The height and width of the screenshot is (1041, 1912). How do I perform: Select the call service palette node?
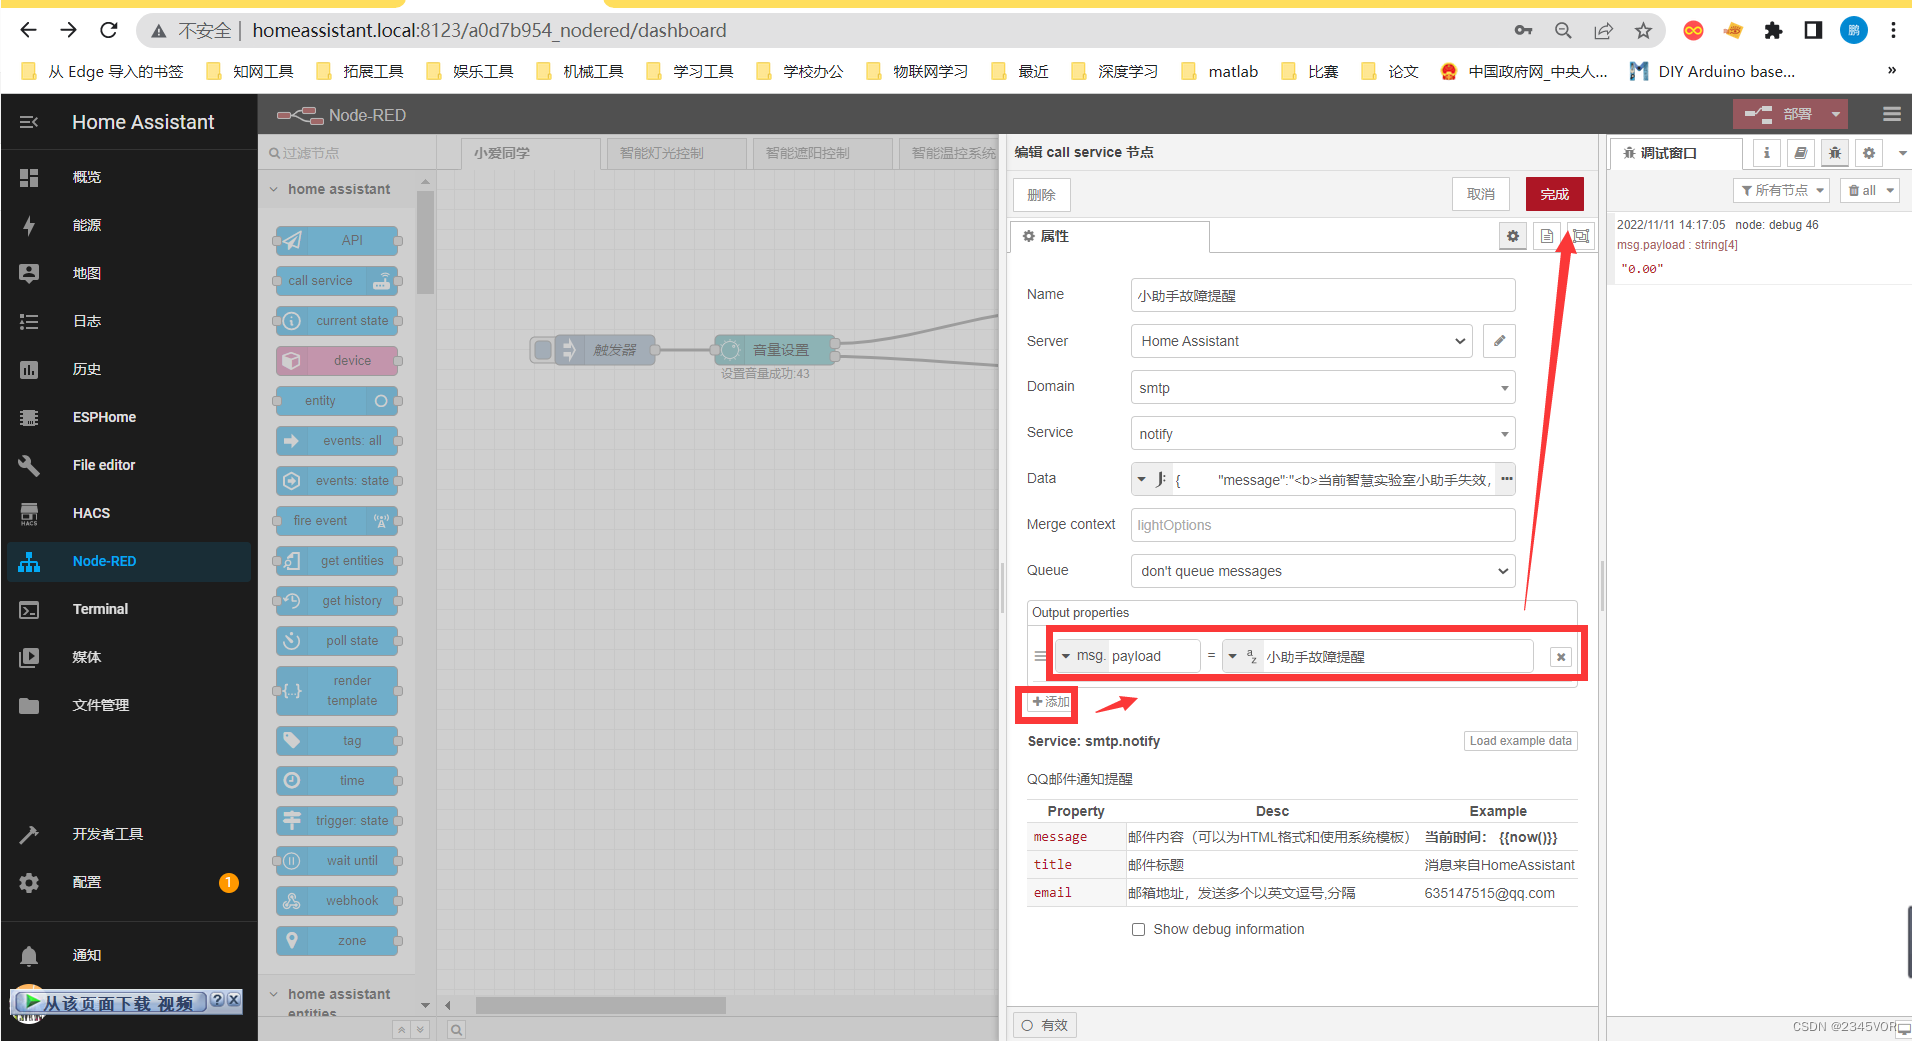click(338, 281)
